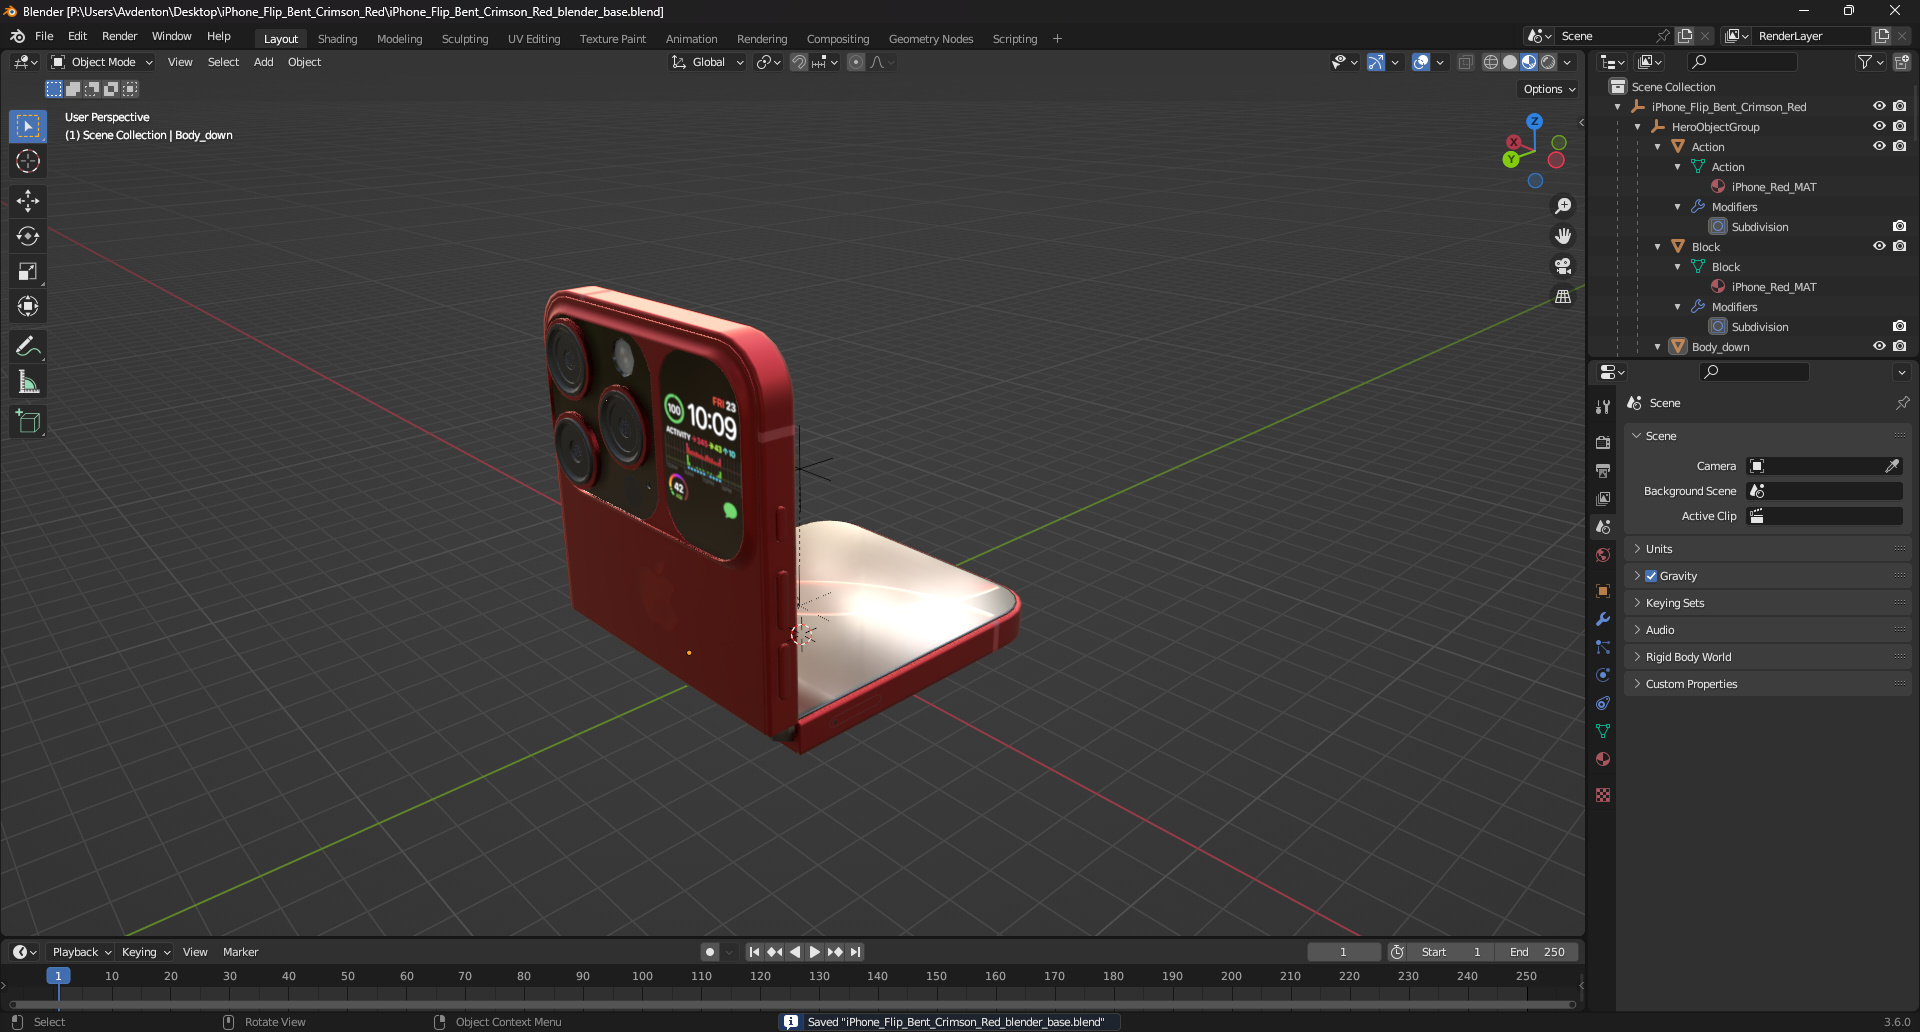Open the Material properties tab
Image resolution: width=1920 pixels, height=1032 pixels.
click(1603, 759)
